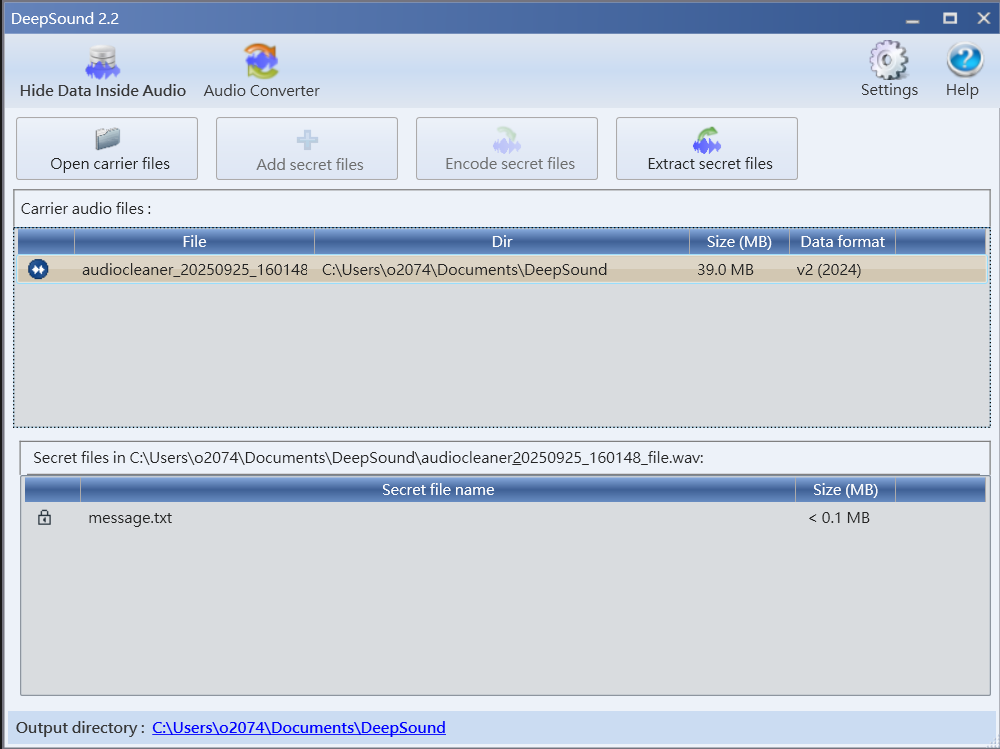The width and height of the screenshot is (1000, 749).
Task: Launch the Audio Converter tool
Action: click(261, 71)
